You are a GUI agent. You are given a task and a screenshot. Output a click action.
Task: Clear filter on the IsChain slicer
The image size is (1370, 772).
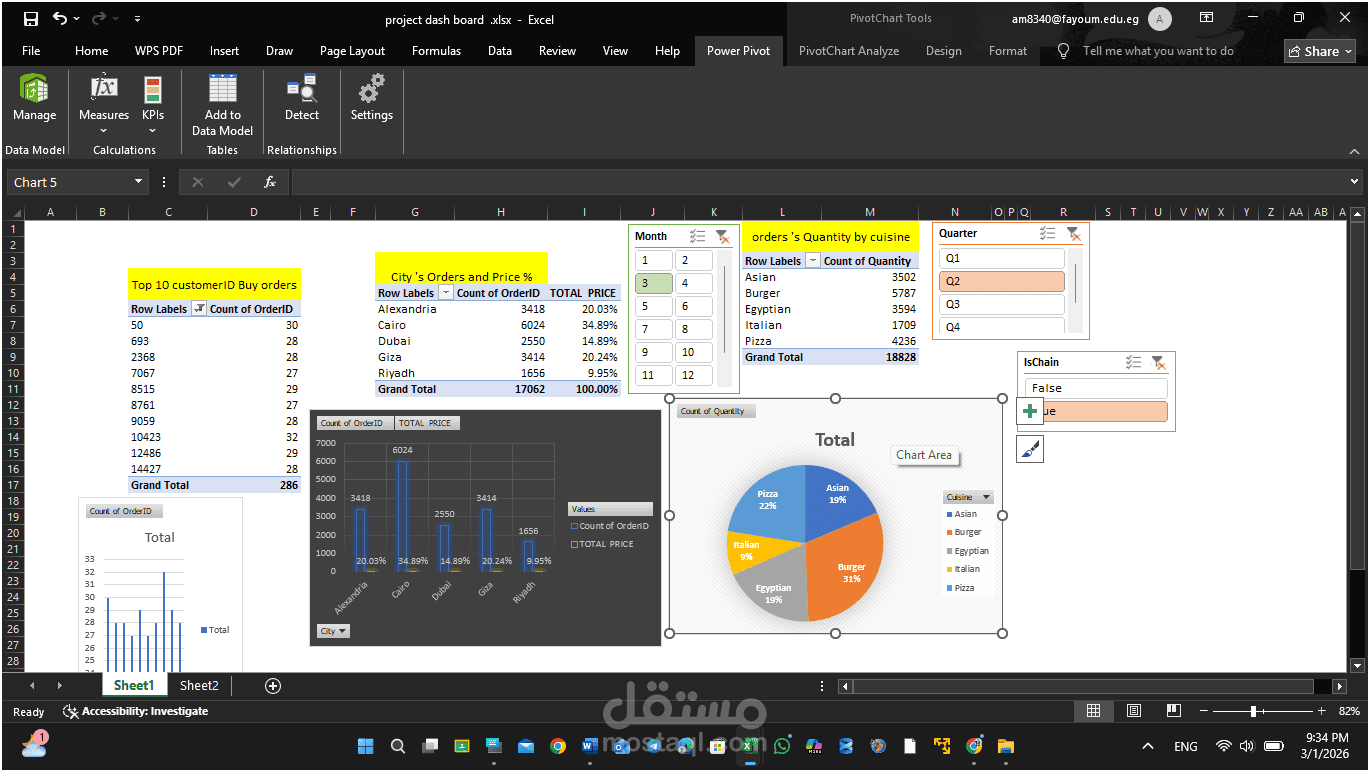tap(1158, 362)
